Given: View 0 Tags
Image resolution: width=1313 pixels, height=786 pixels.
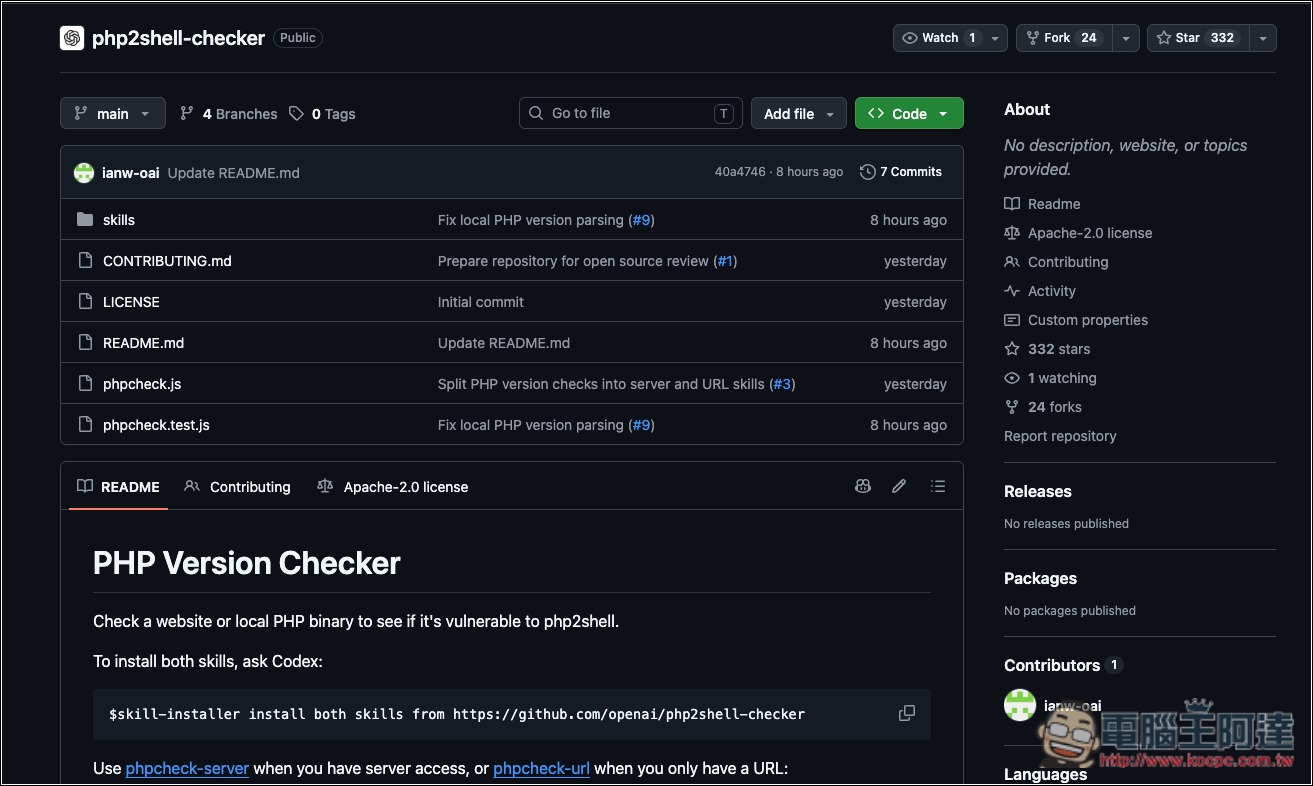Looking at the screenshot, I should tap(322, 114).
